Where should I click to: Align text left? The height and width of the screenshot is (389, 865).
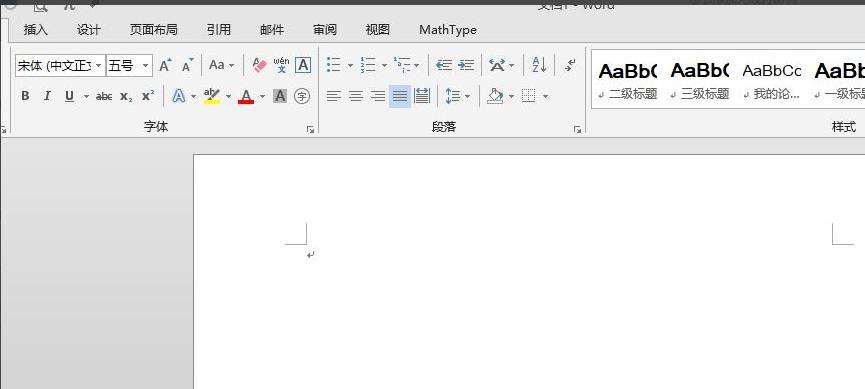pos(334,97)
